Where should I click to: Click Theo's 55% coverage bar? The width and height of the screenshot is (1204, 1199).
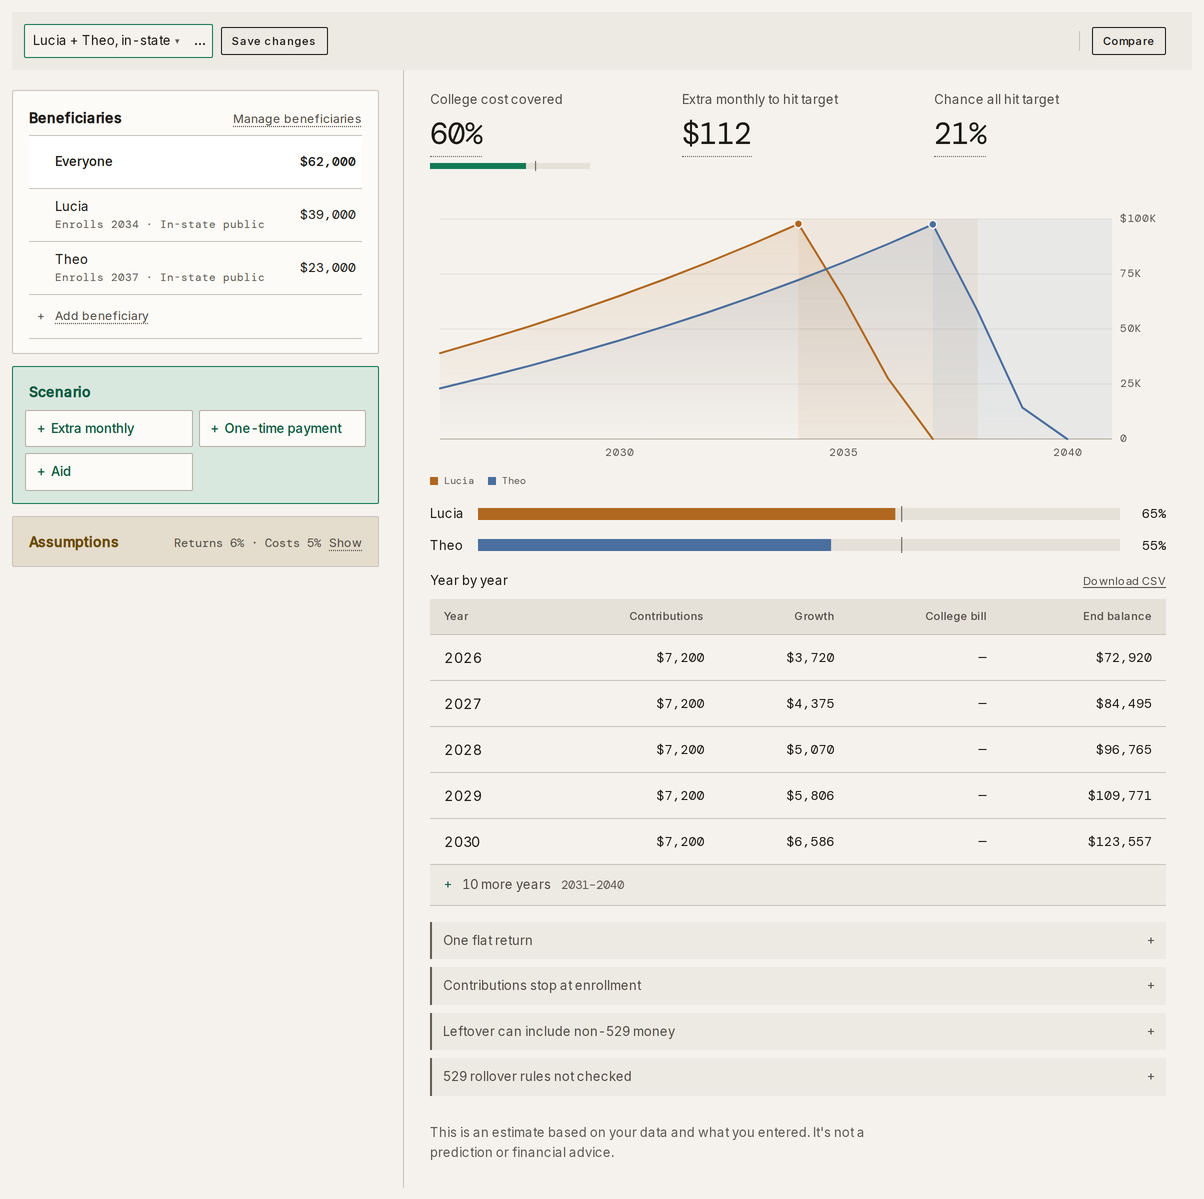coord(799,546)
